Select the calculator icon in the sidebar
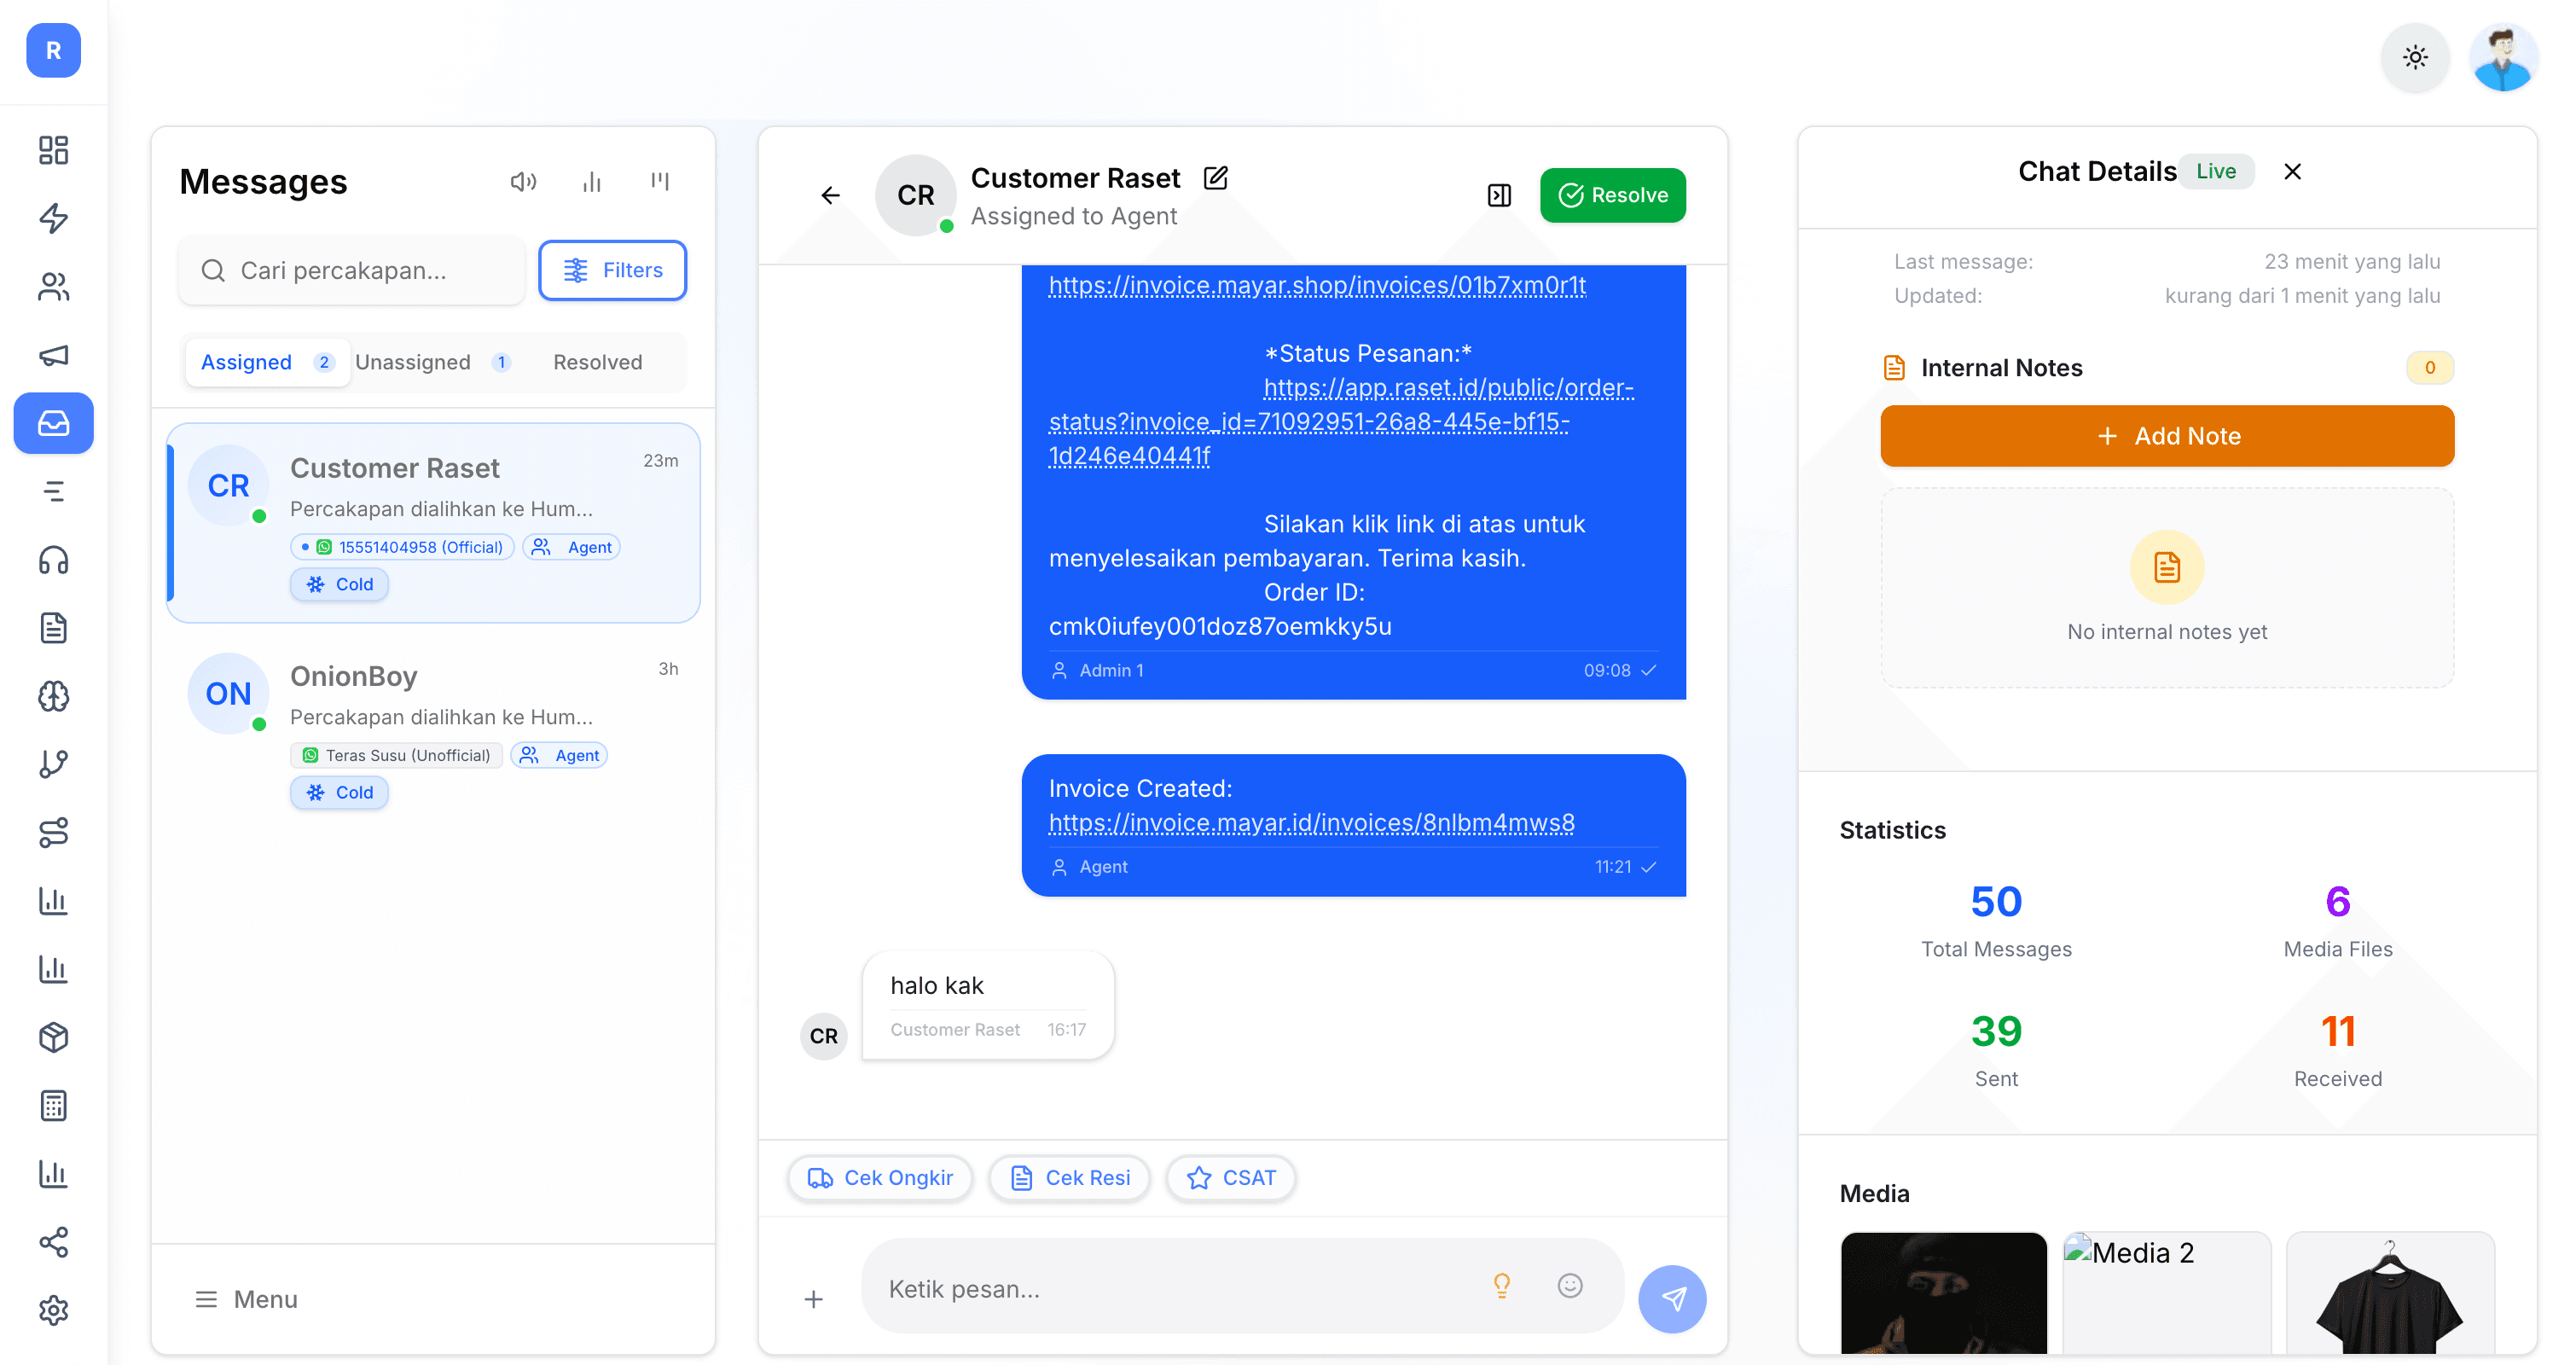 pos(53,1104)
